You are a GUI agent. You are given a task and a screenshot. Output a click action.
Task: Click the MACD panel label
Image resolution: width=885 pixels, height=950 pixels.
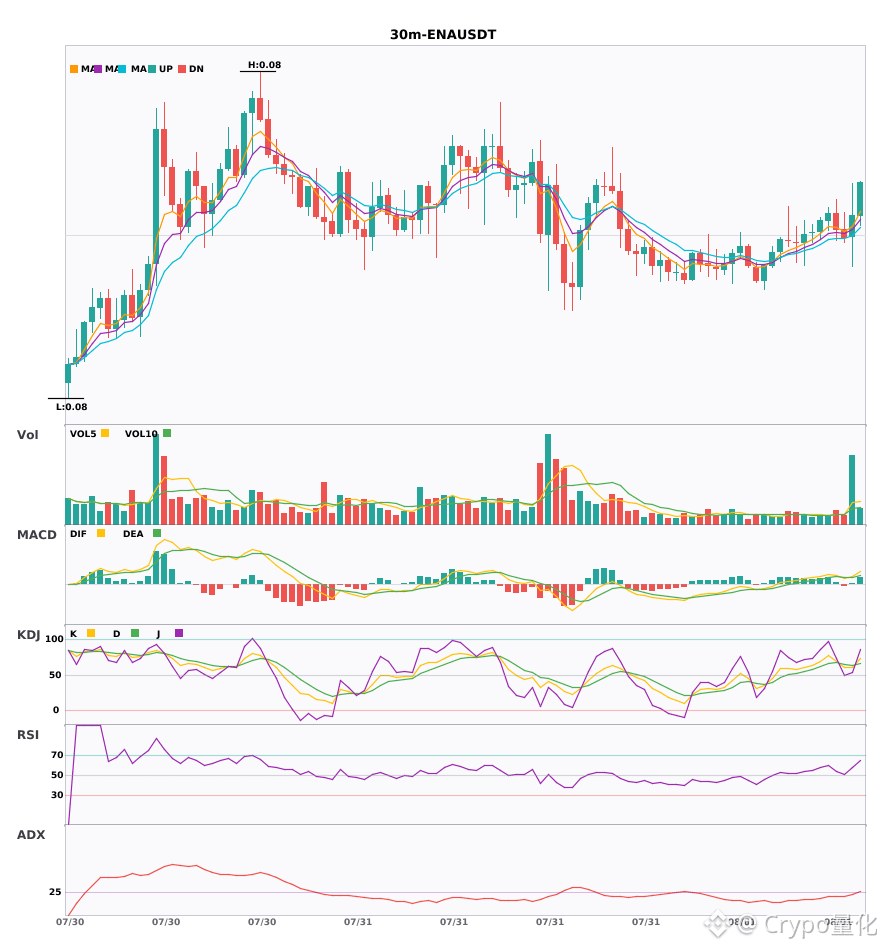(36, 534)
